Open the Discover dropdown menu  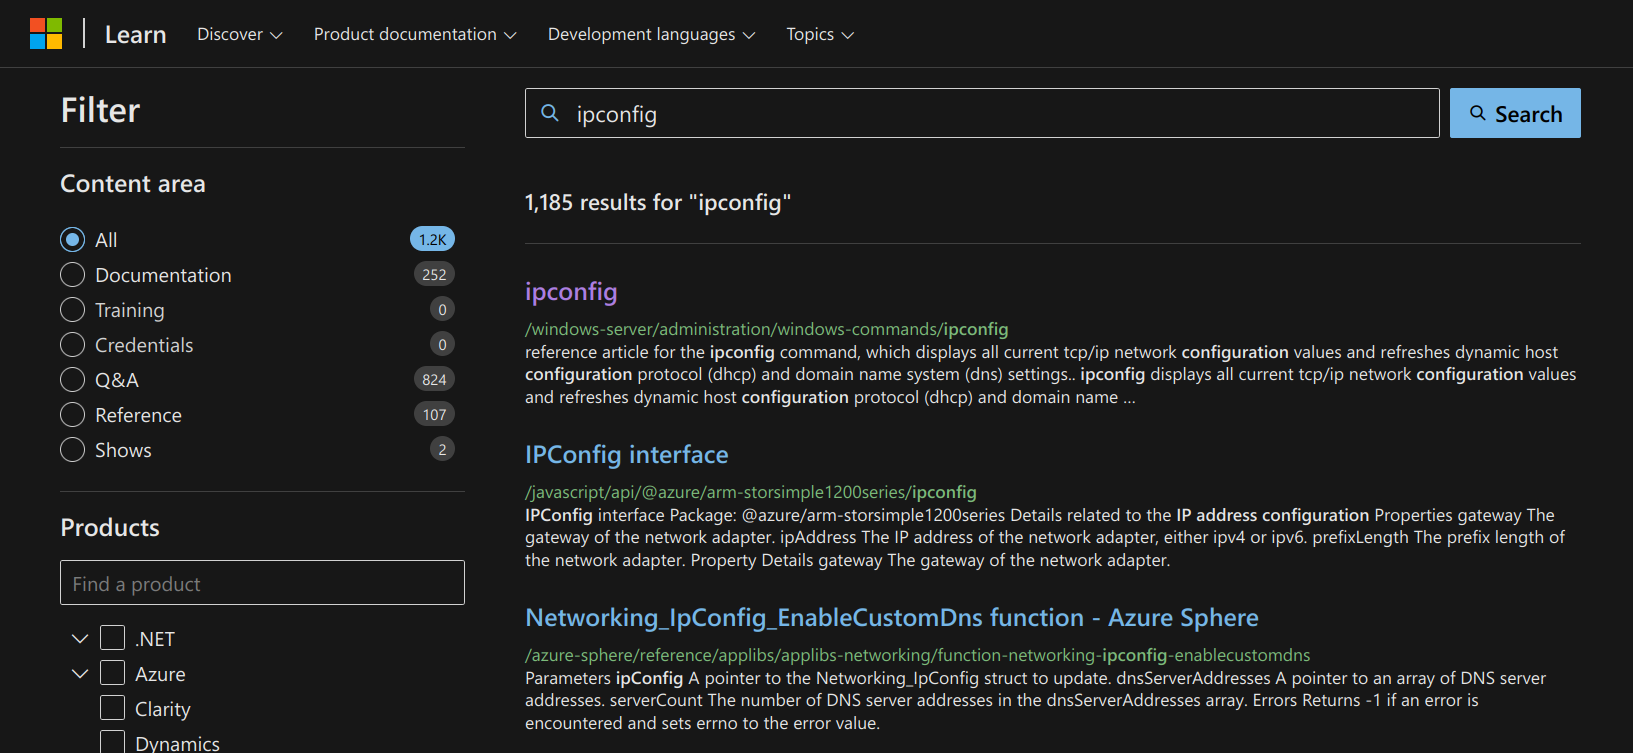pyautogui.click(x=239, y=35)
